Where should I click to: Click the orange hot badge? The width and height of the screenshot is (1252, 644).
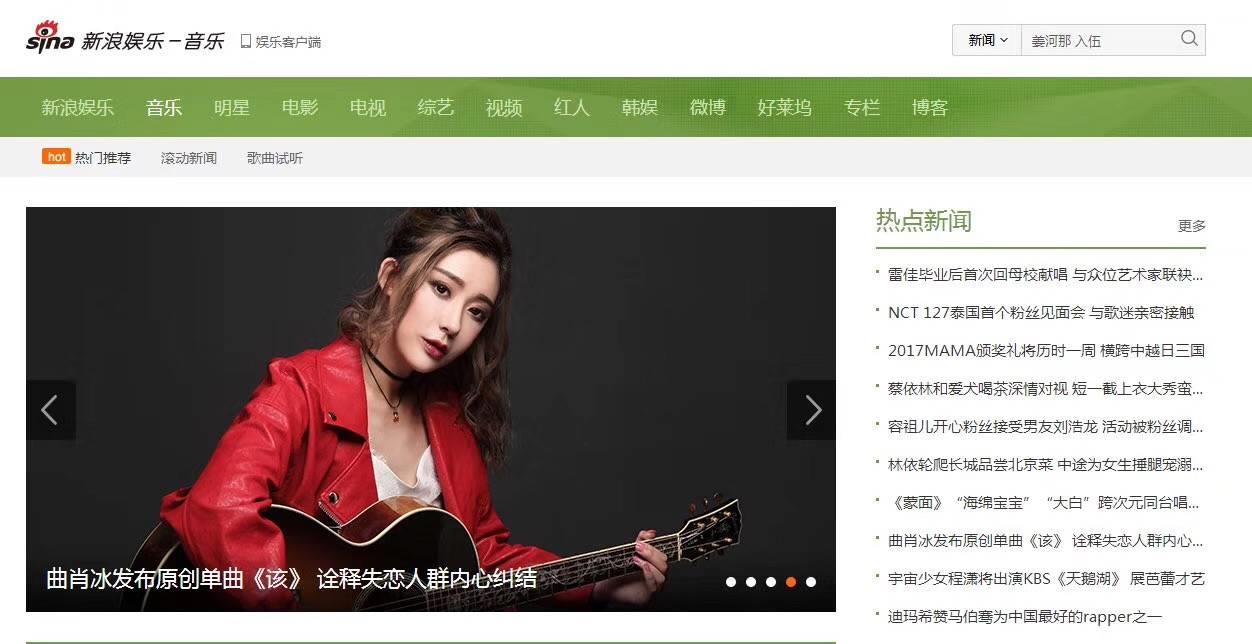56,157
